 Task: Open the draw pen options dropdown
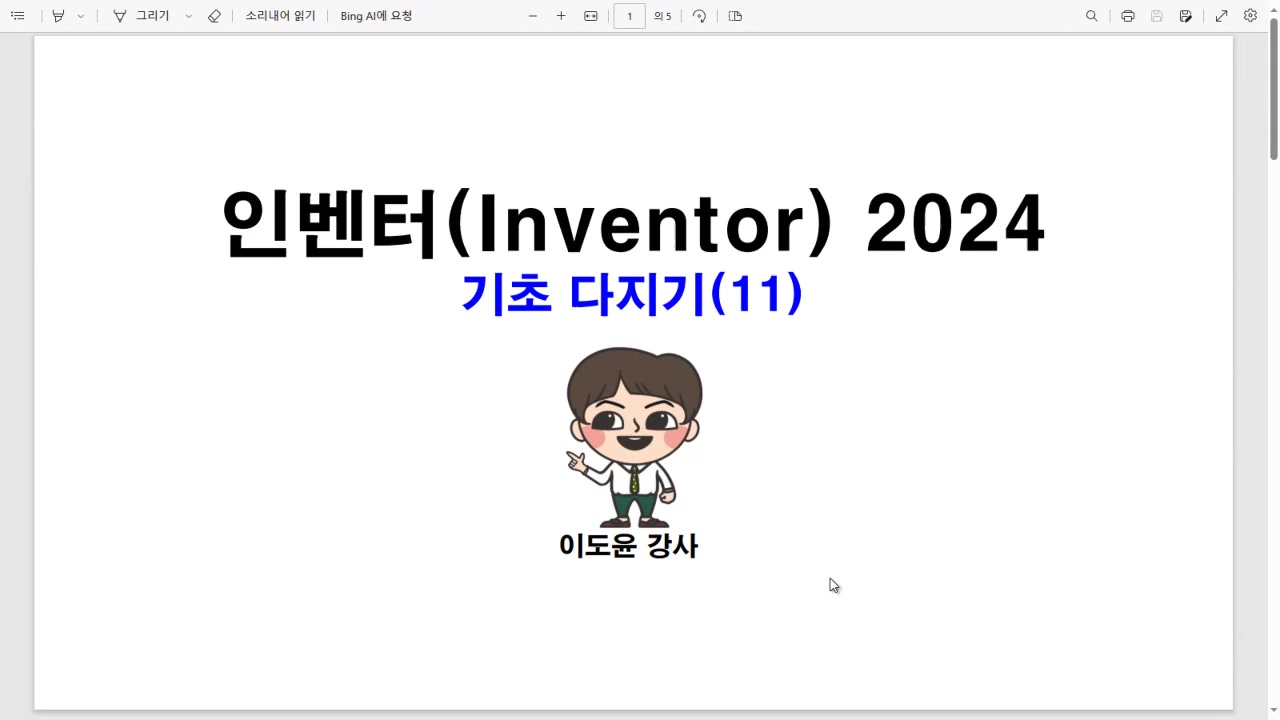click(x=189, y=16)
